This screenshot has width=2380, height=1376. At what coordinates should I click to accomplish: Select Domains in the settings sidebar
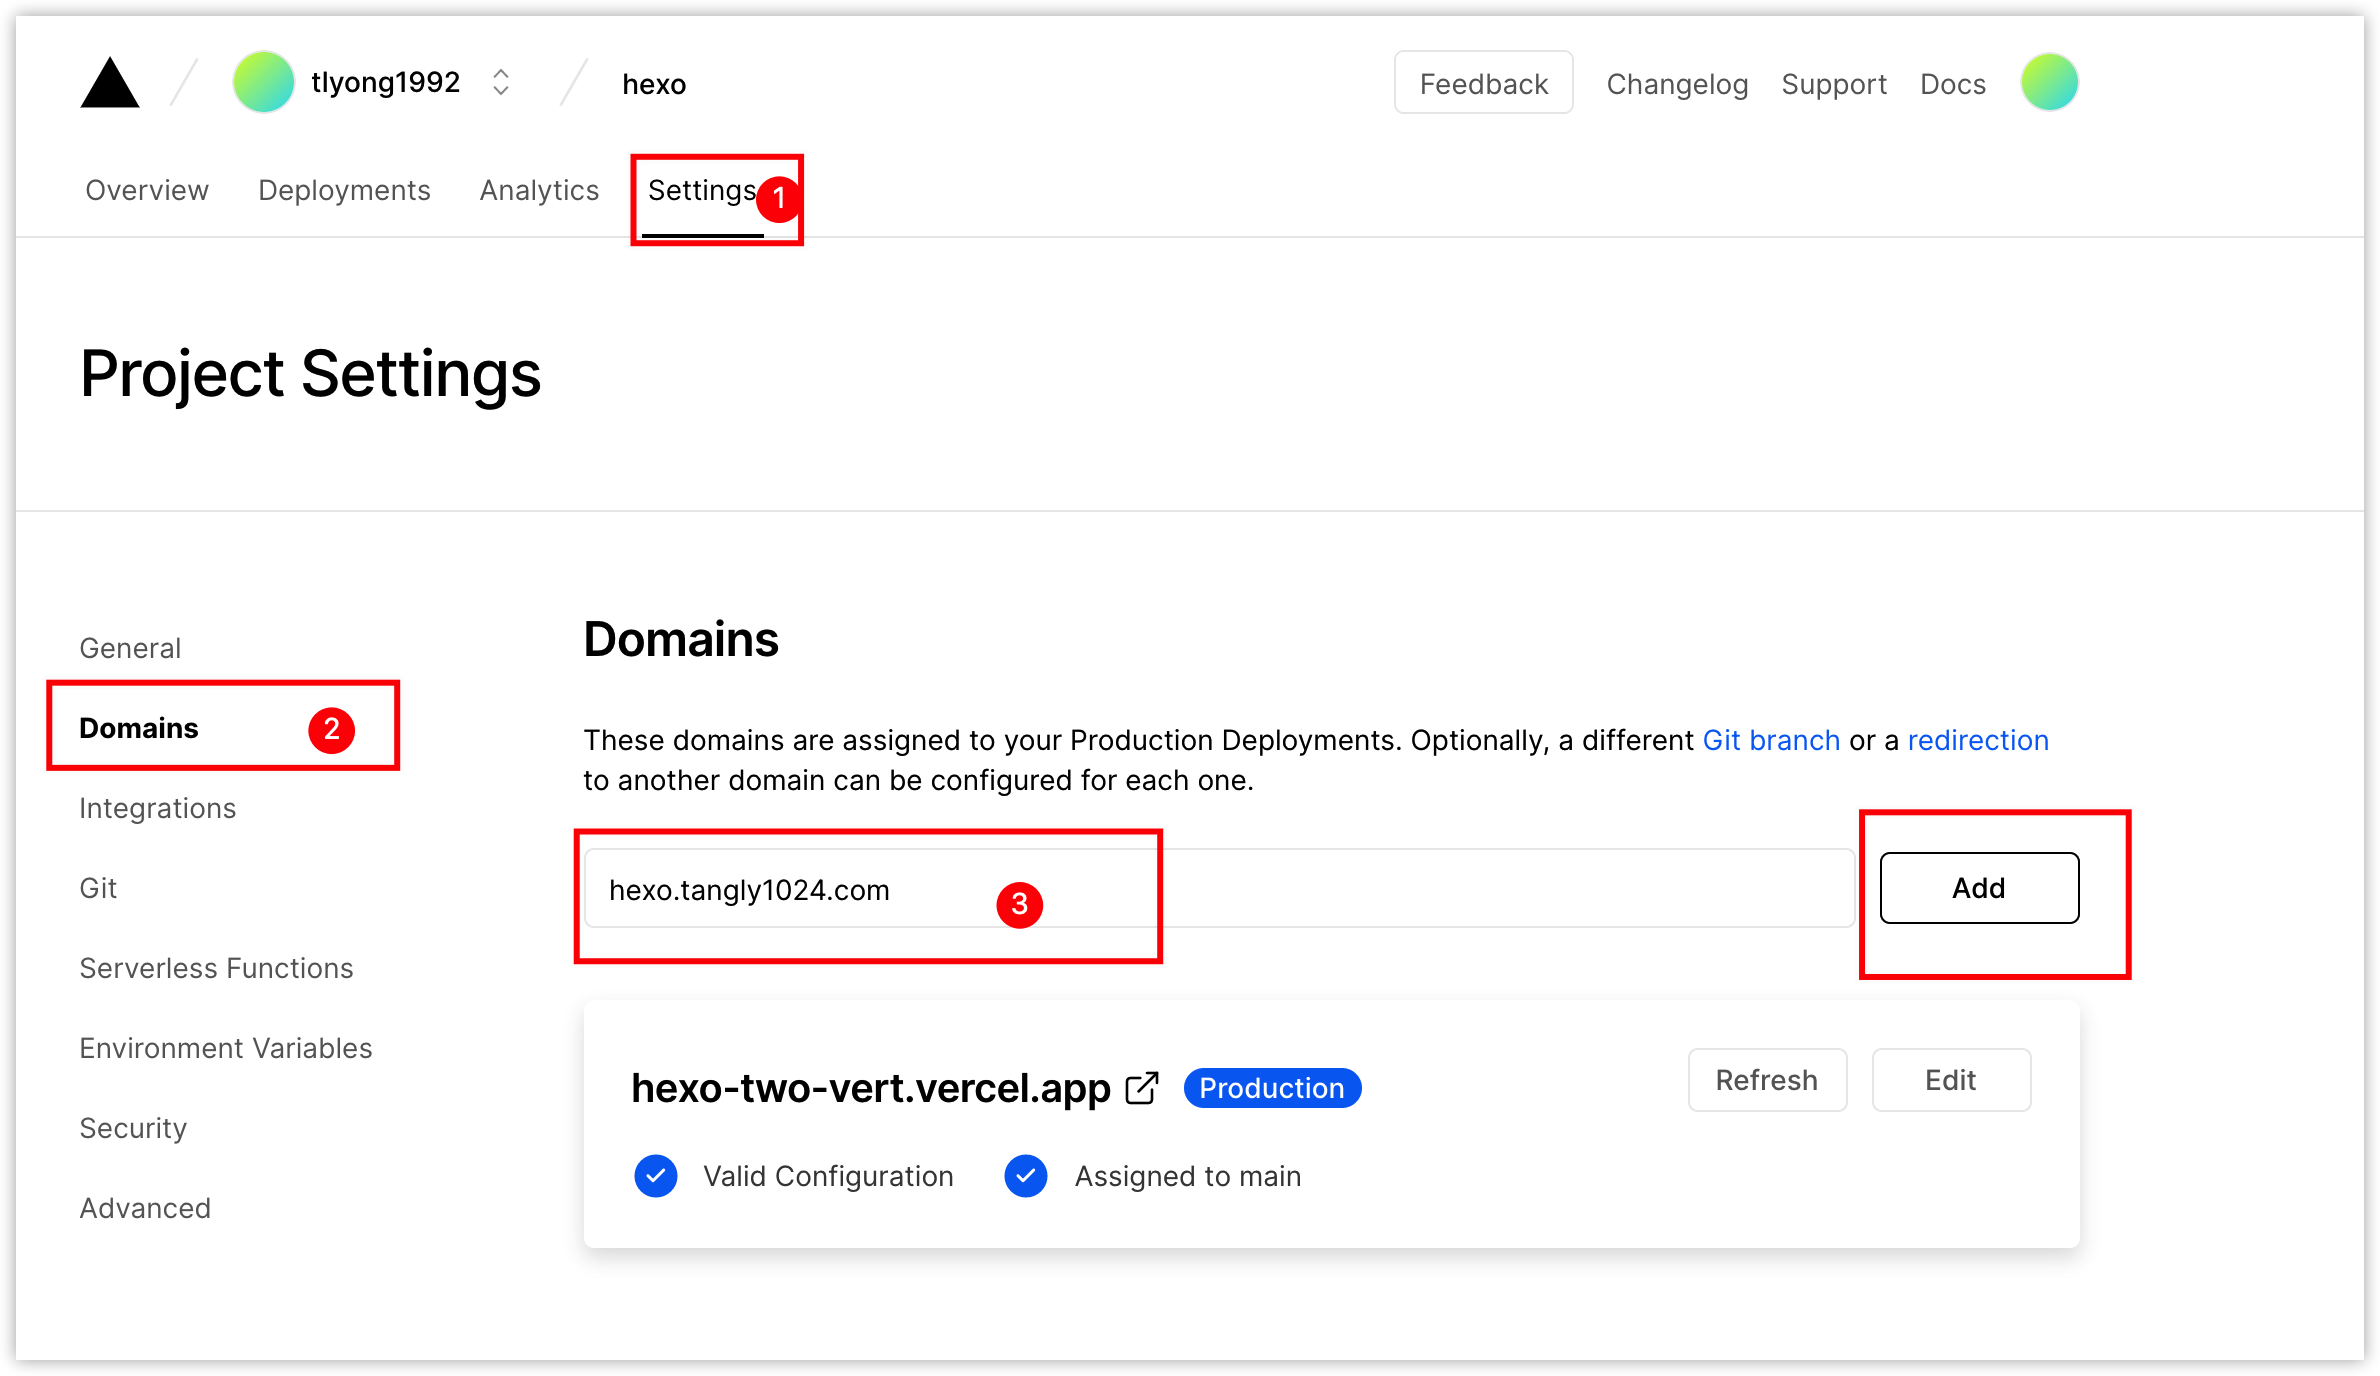pos(139,728)
